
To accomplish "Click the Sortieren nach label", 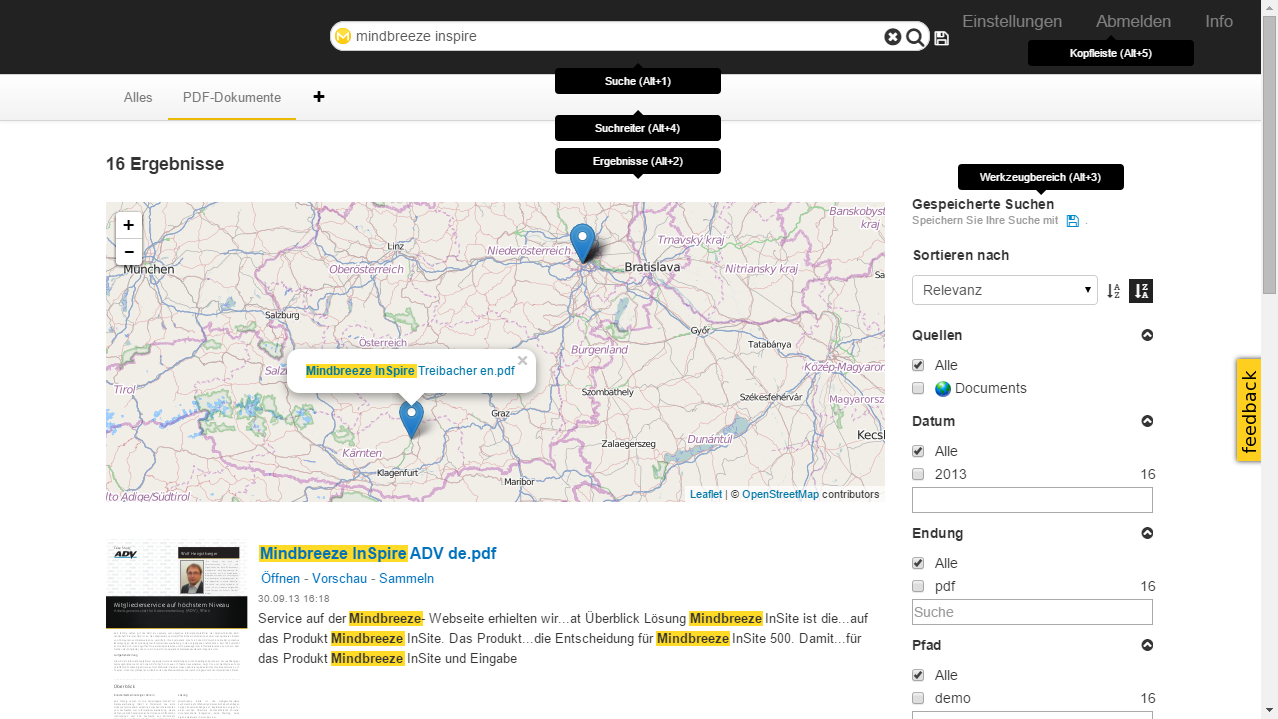I will (961, 255).
